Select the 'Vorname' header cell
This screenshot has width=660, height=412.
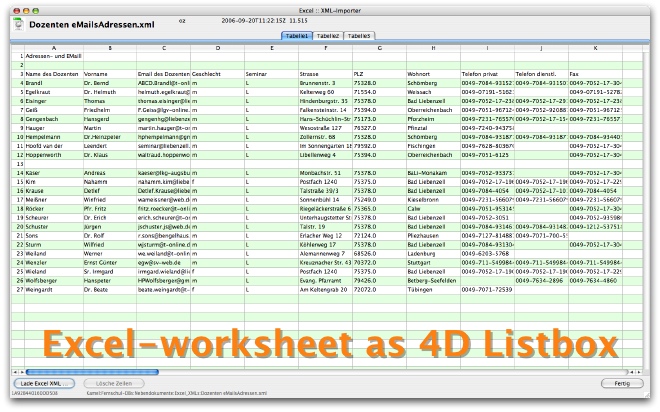point(110,74)
